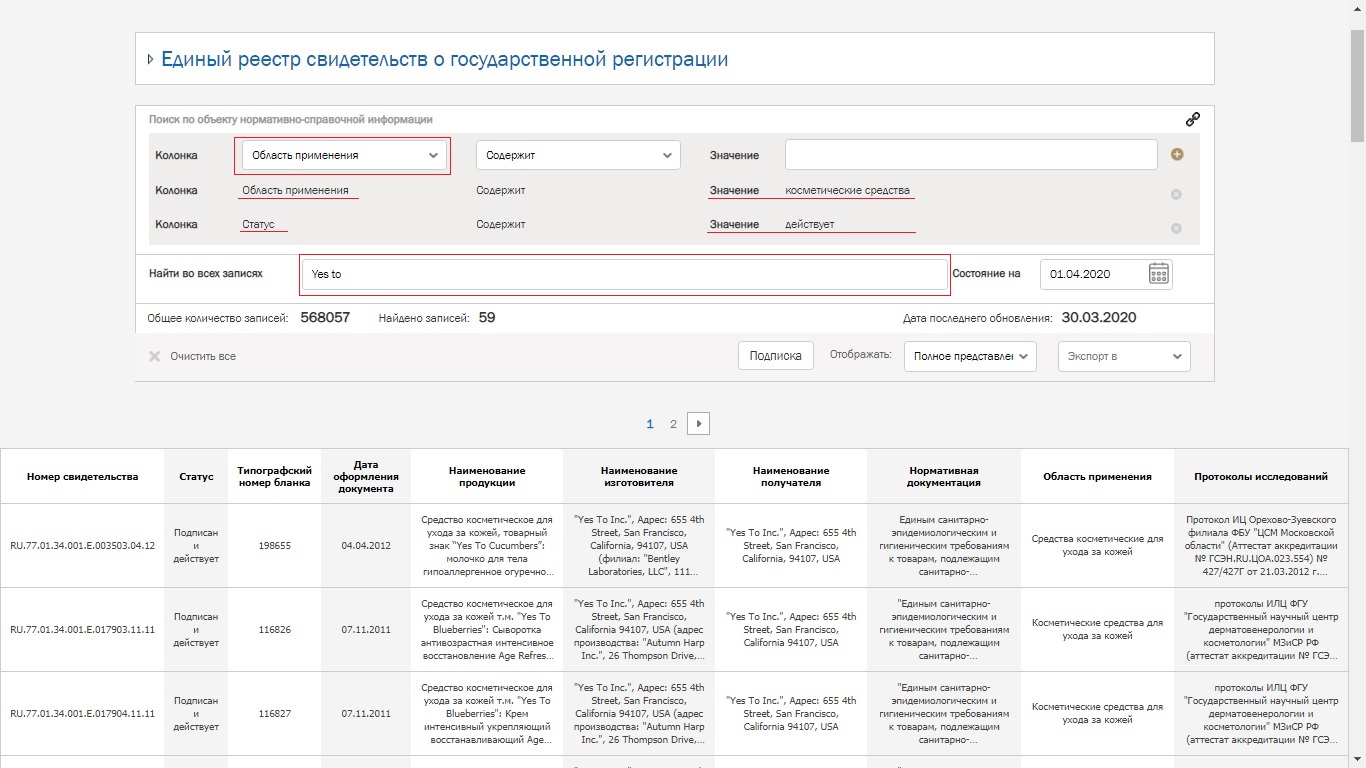Screen dimensions: 1366x768
Task: Click blank number 116826 cell
Action: pos(274,630)
